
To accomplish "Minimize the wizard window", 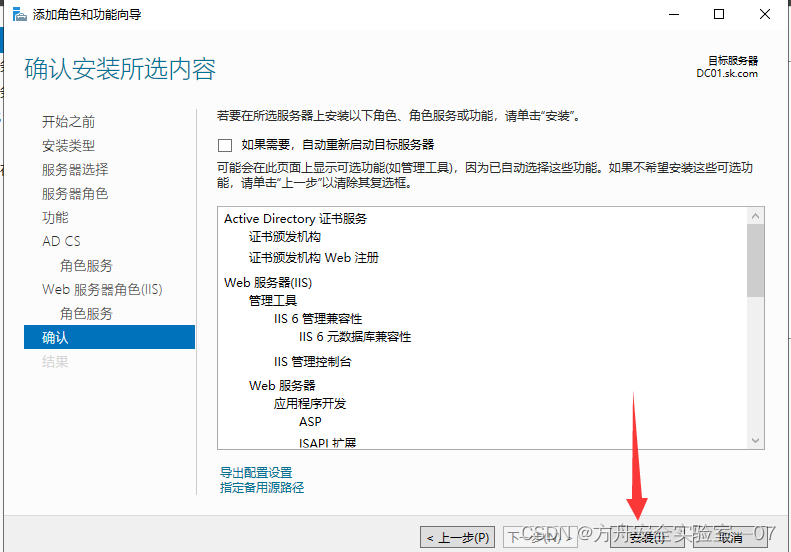I will point(674,15).
